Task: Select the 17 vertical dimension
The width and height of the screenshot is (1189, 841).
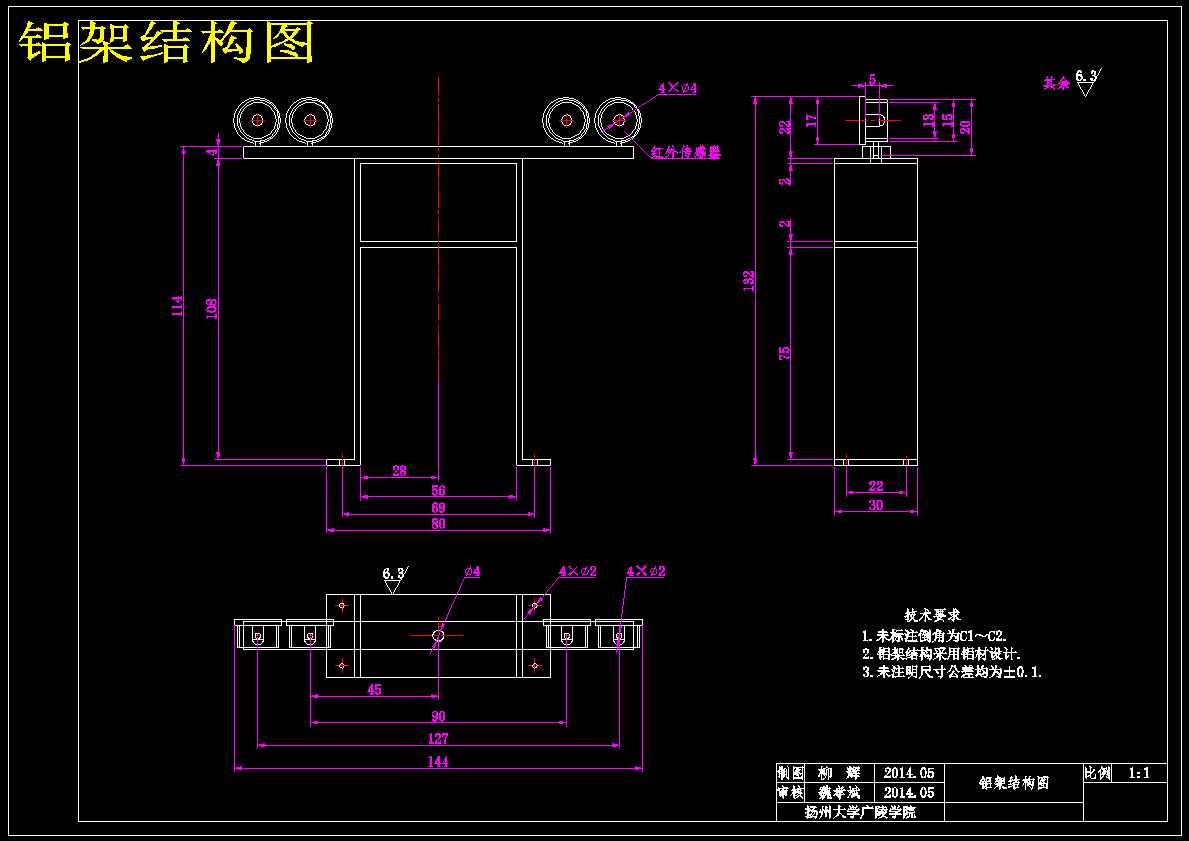Action: tap(811, 120)
